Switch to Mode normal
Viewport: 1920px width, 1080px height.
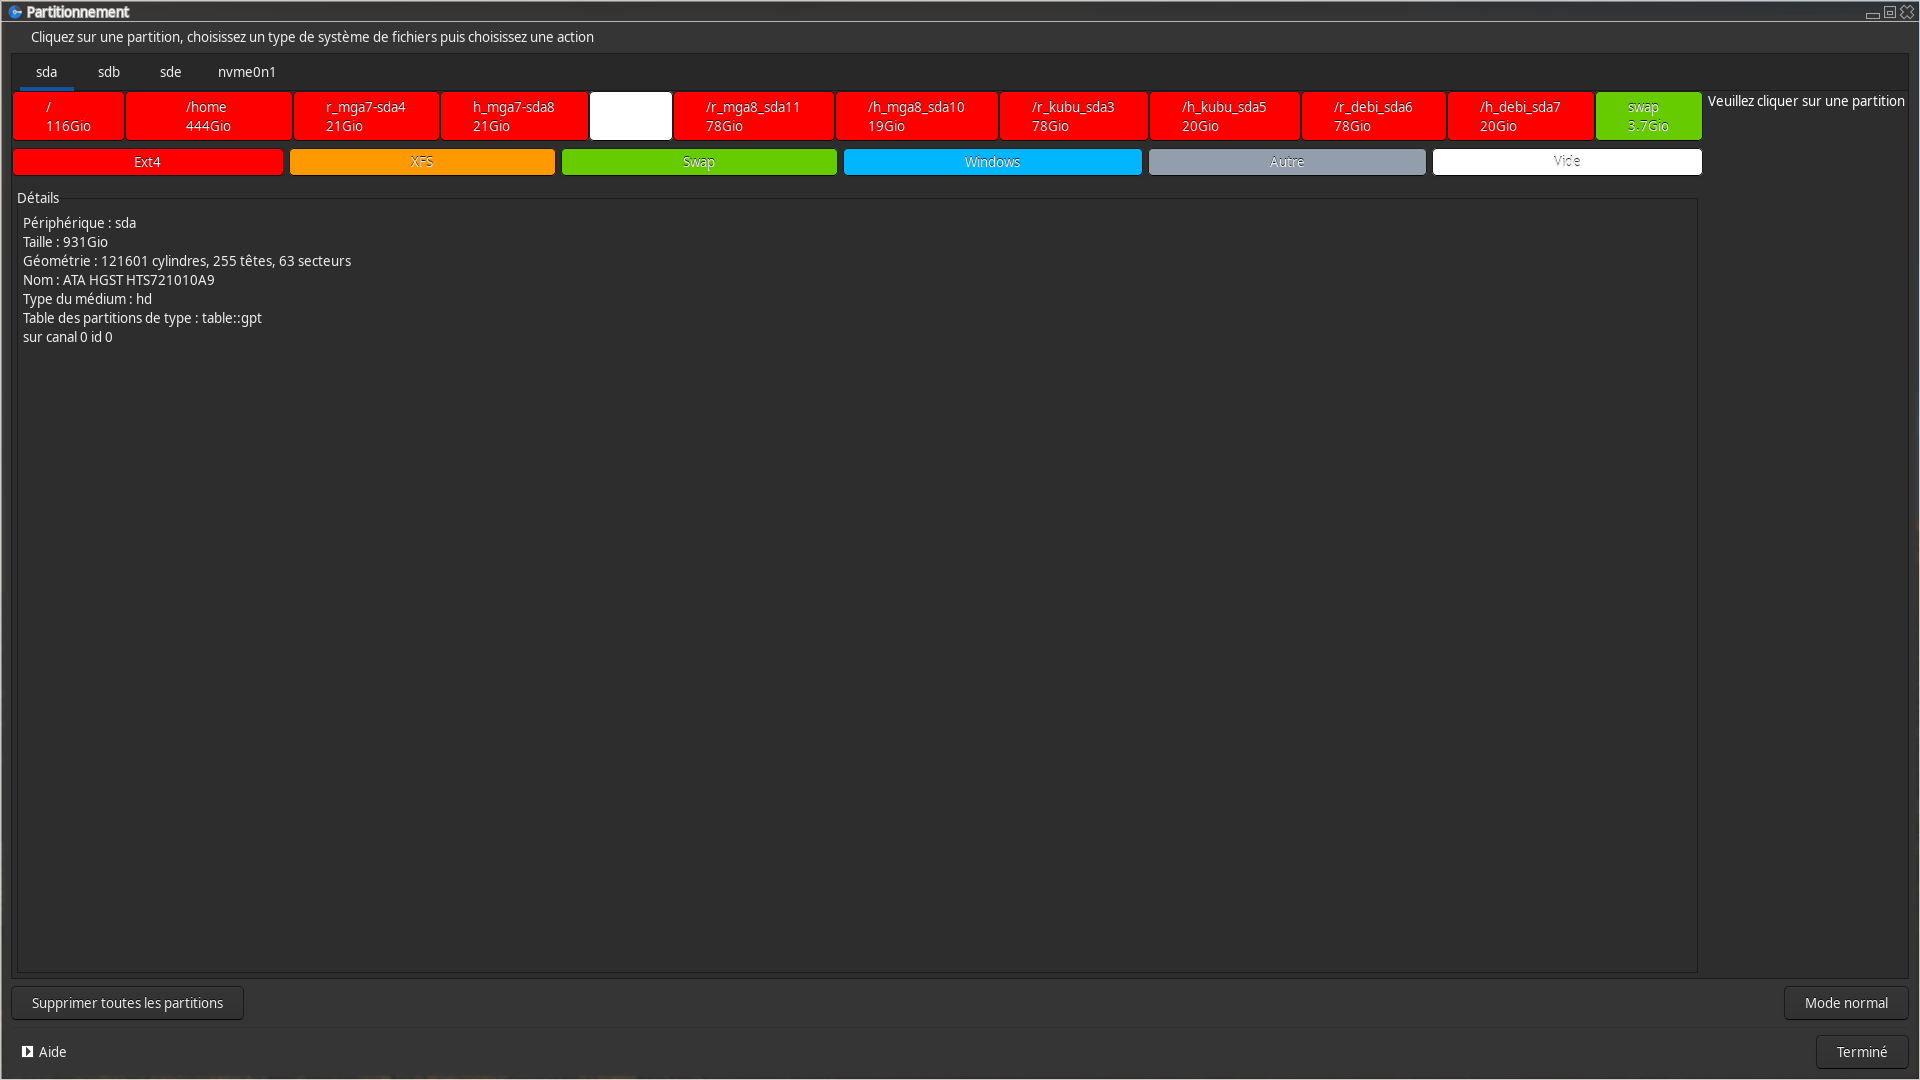coord(1846,1003)
